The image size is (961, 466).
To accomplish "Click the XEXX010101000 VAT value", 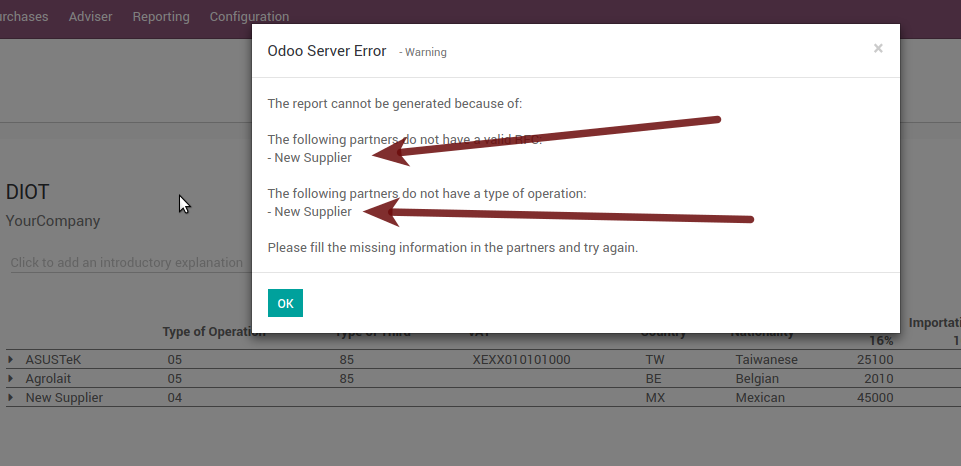I will click(x=521, y=360).
